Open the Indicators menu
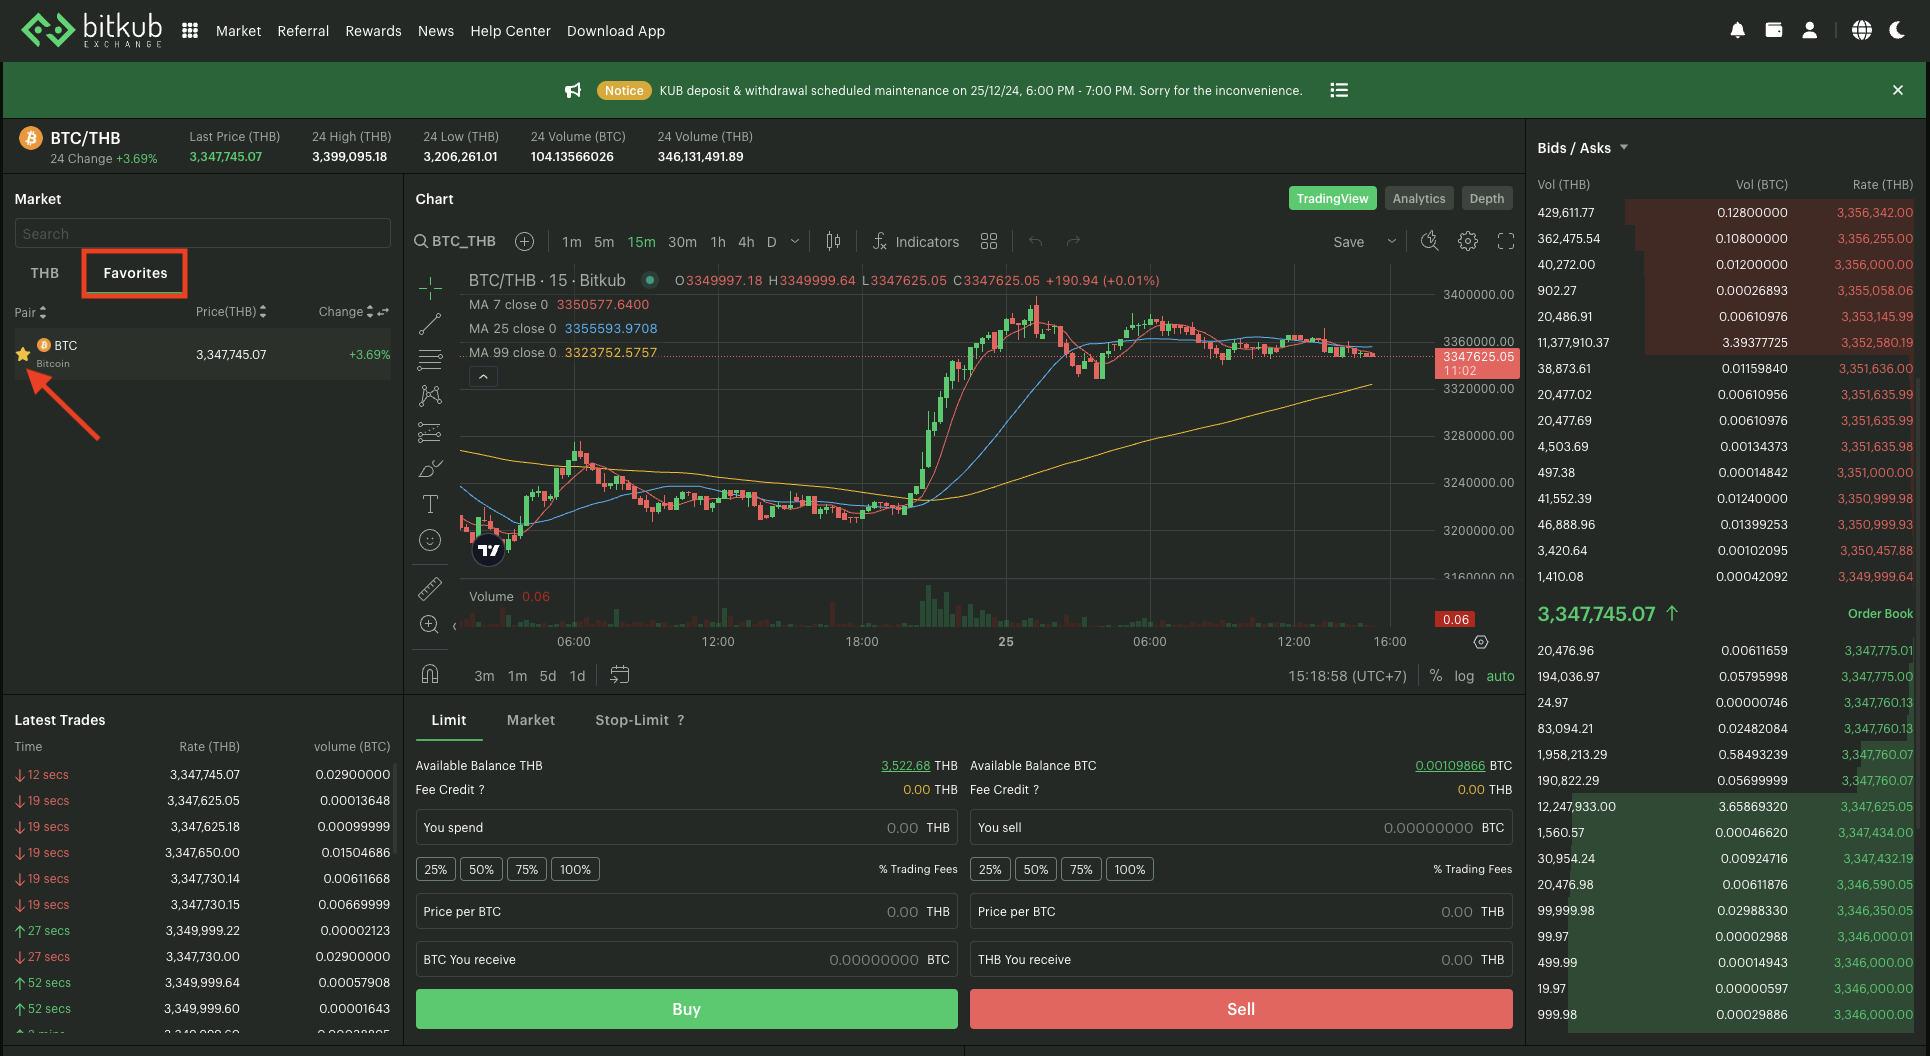The width and height of the screenshot is (1930, 1056). click(915, 241)
